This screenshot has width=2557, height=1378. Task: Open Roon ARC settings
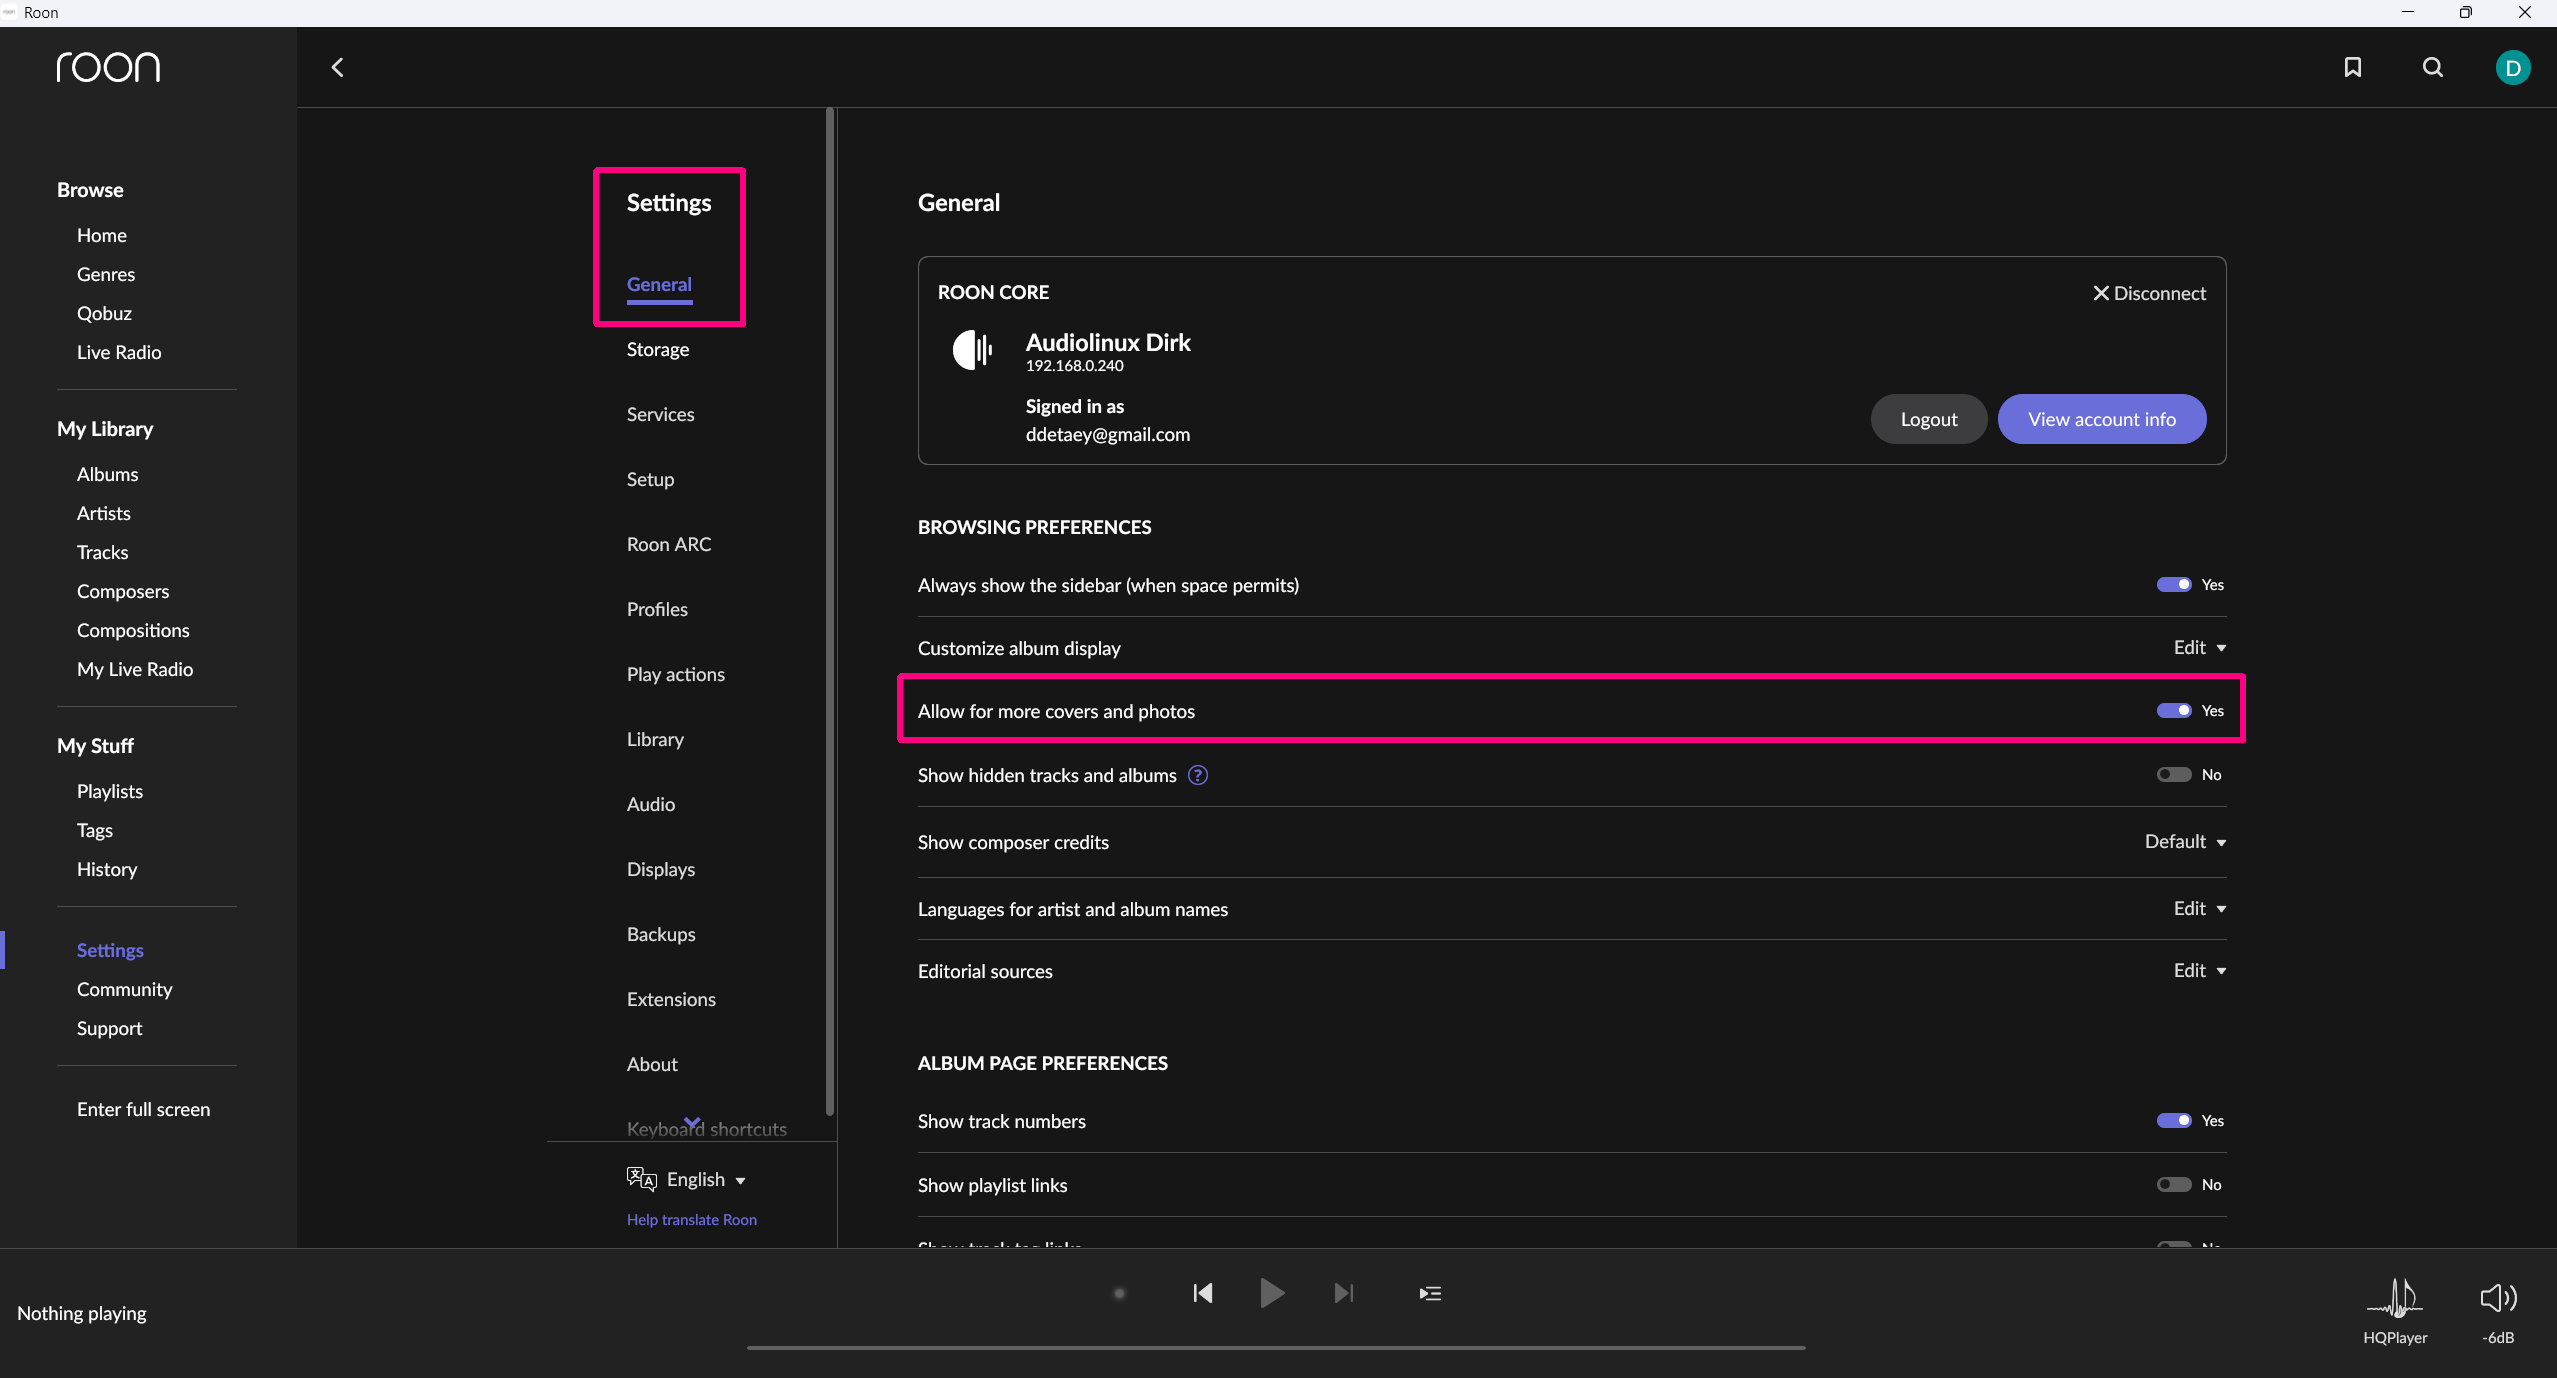pyautogui.click(x=669, y=545)
